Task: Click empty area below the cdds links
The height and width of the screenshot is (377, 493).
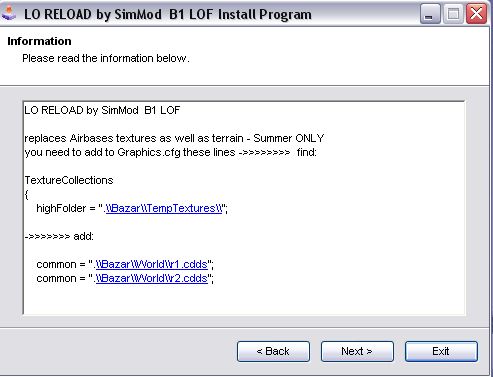Action: coord(243,299)
